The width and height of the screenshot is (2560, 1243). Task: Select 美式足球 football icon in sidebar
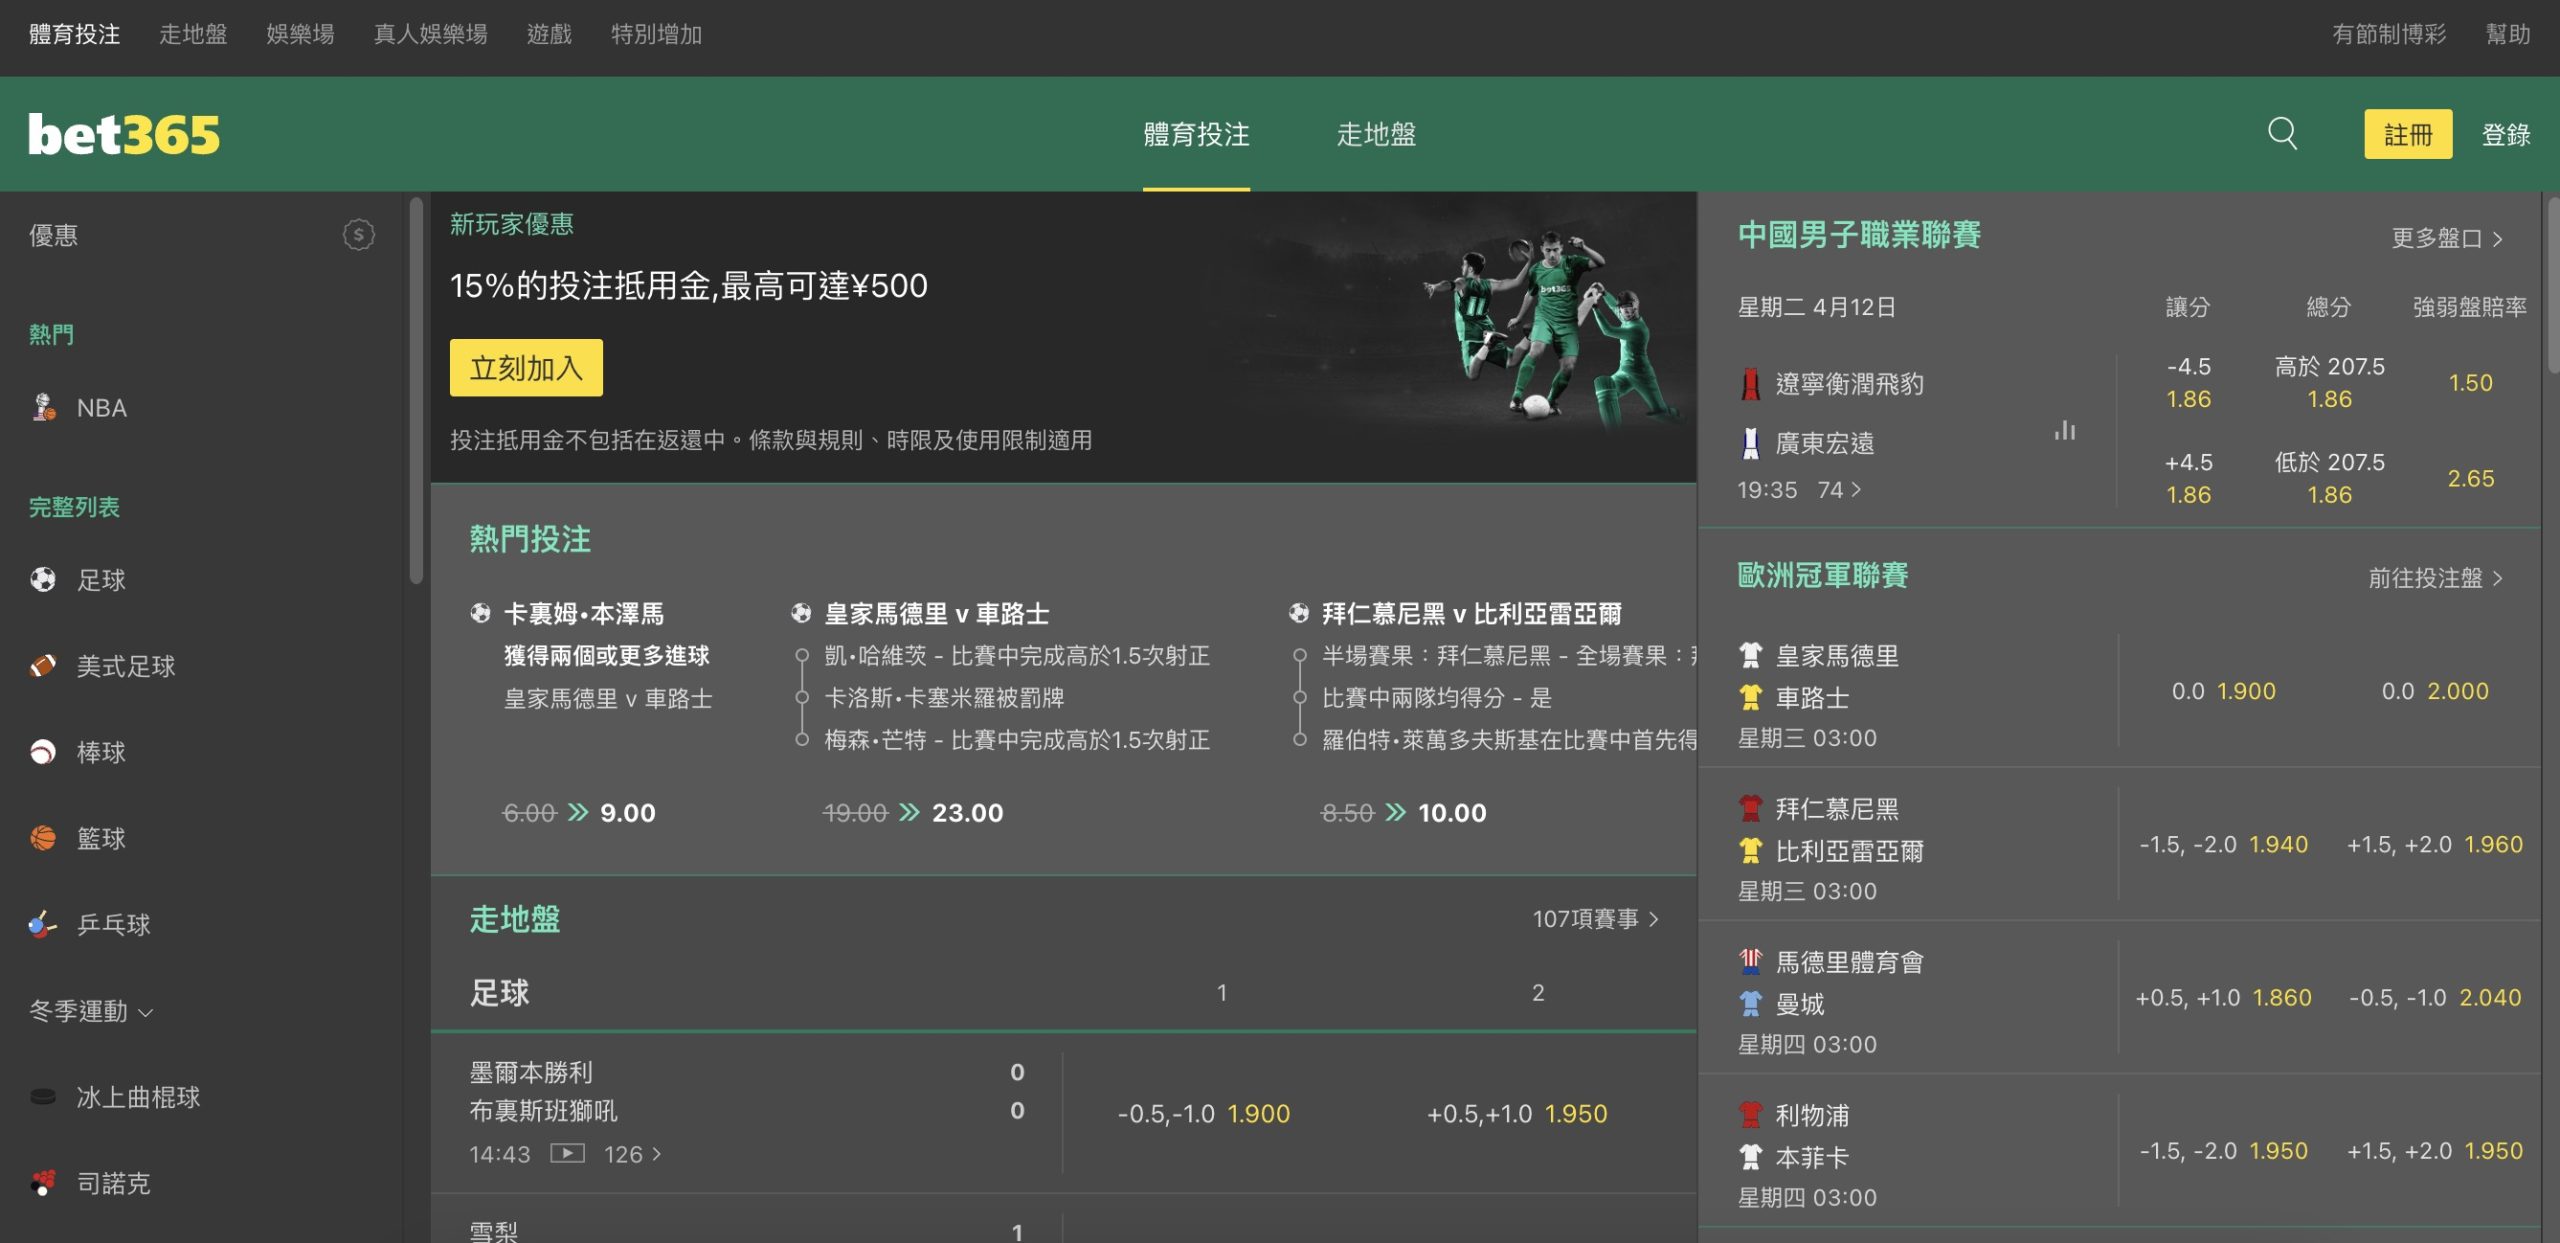[43, 665]
